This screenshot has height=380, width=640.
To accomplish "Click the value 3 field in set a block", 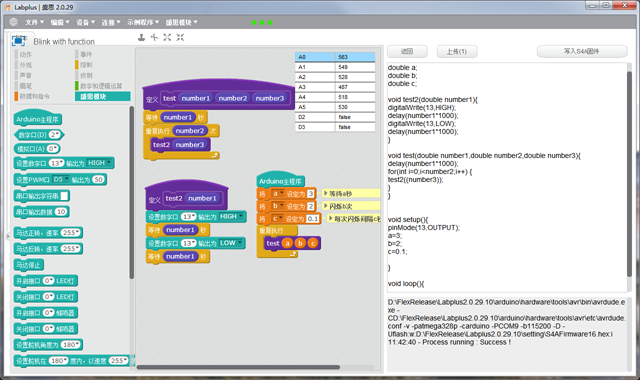I will [311, 193].
